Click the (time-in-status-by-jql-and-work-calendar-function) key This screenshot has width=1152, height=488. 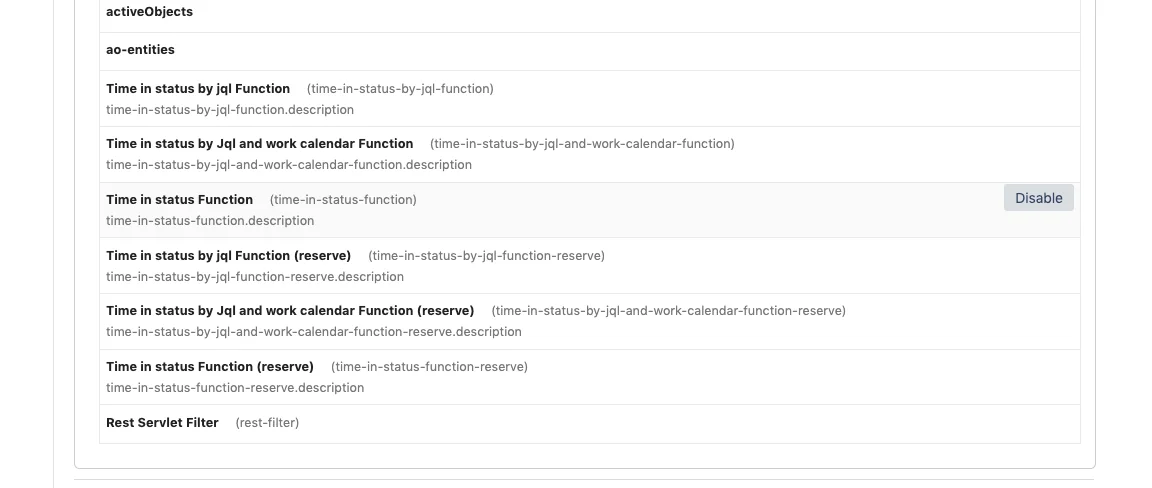[582, 144]
